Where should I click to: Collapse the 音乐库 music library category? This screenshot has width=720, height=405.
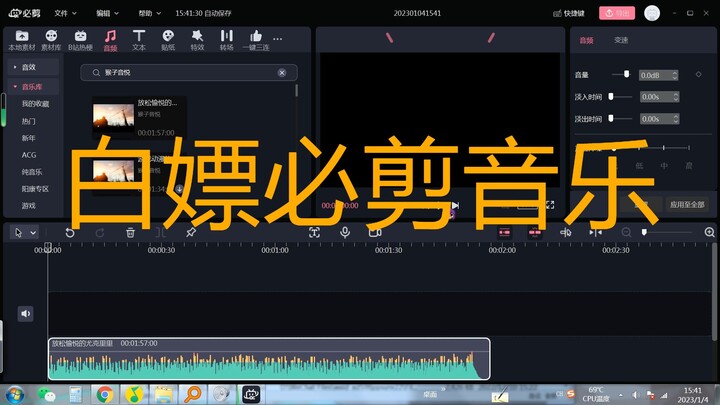tap(33, 87)
